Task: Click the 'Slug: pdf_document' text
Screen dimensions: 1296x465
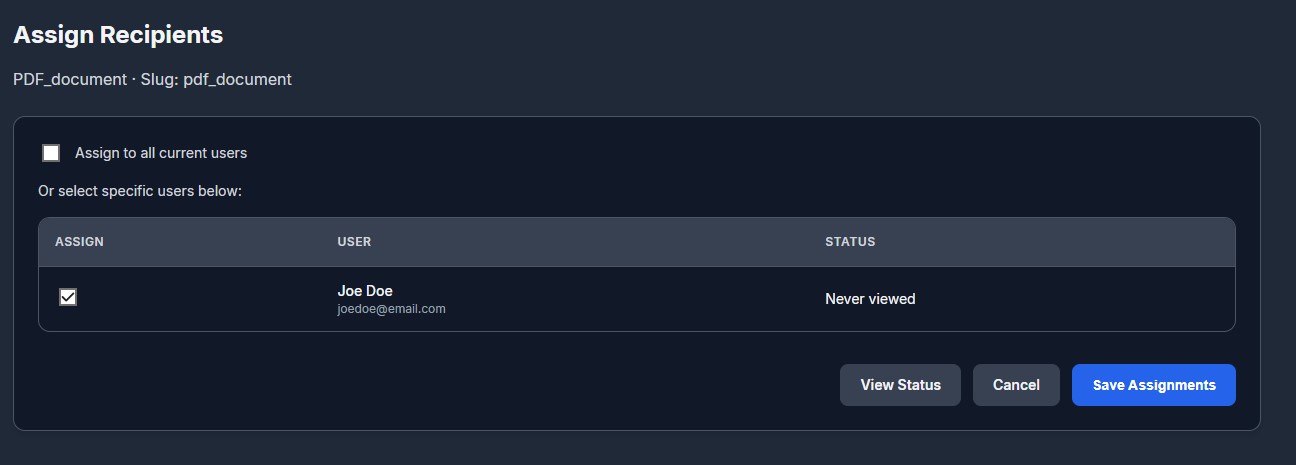Action: click(x=216, y=79)
